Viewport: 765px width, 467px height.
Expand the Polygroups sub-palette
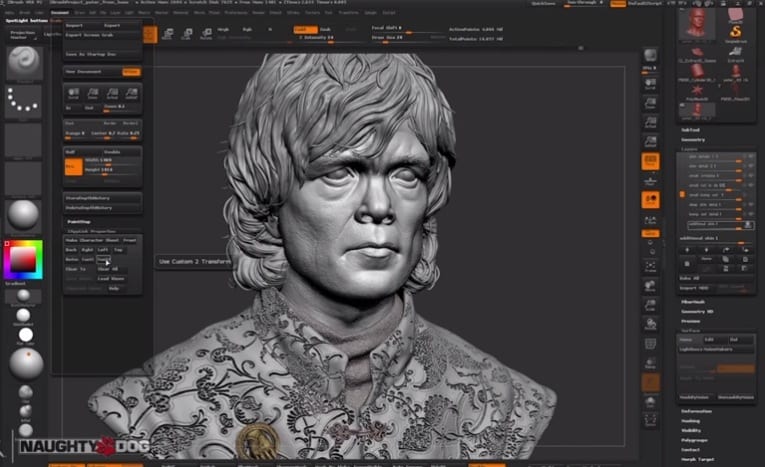coord(694,440)
